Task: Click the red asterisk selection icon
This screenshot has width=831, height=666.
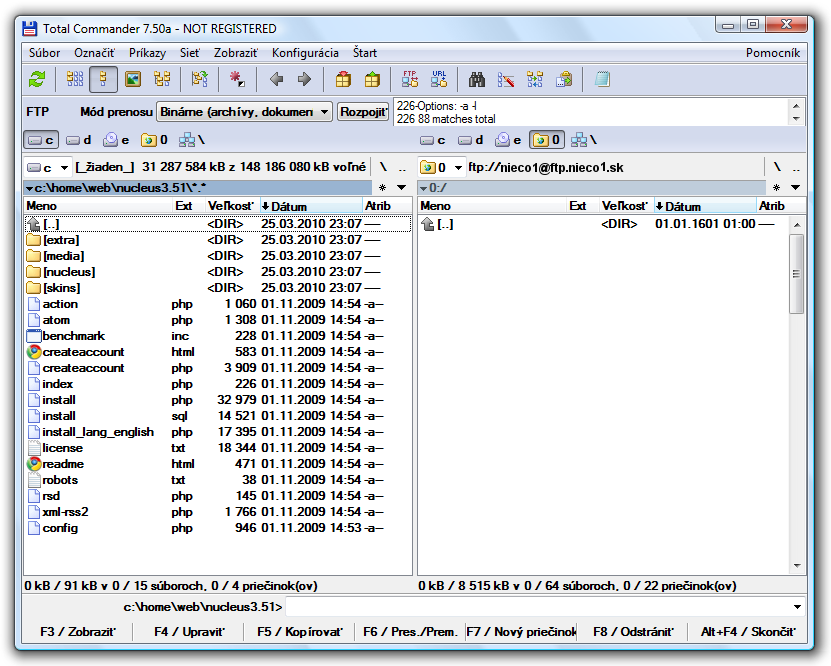Action: pyautogui.click(x=237, y=79)
